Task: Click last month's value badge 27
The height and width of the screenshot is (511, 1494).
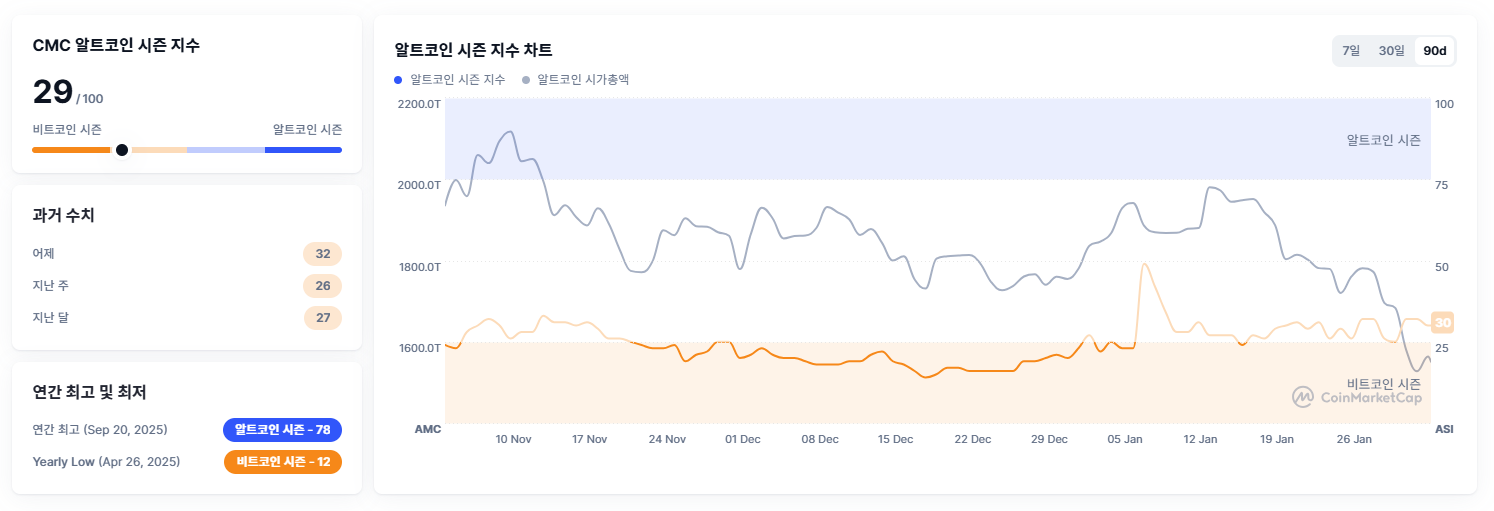Action: pyautogui.click(x=323, y=318)
